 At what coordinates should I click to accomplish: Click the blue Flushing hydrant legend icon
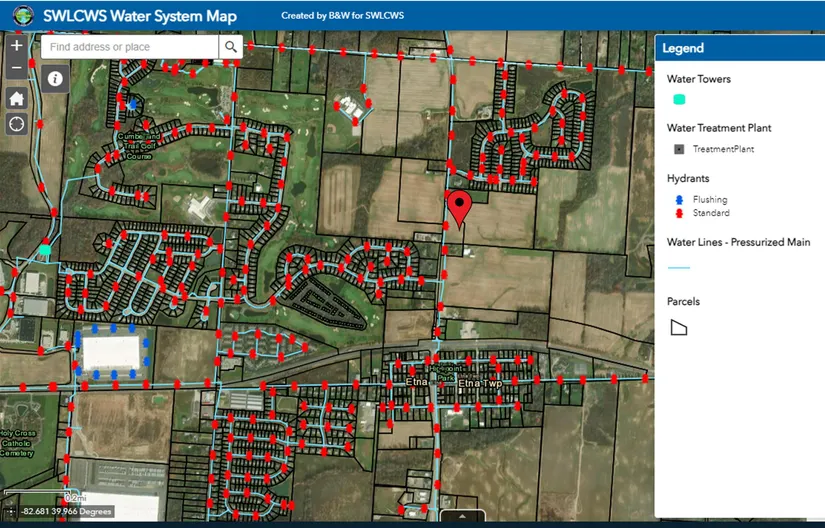tap(679, 200)
